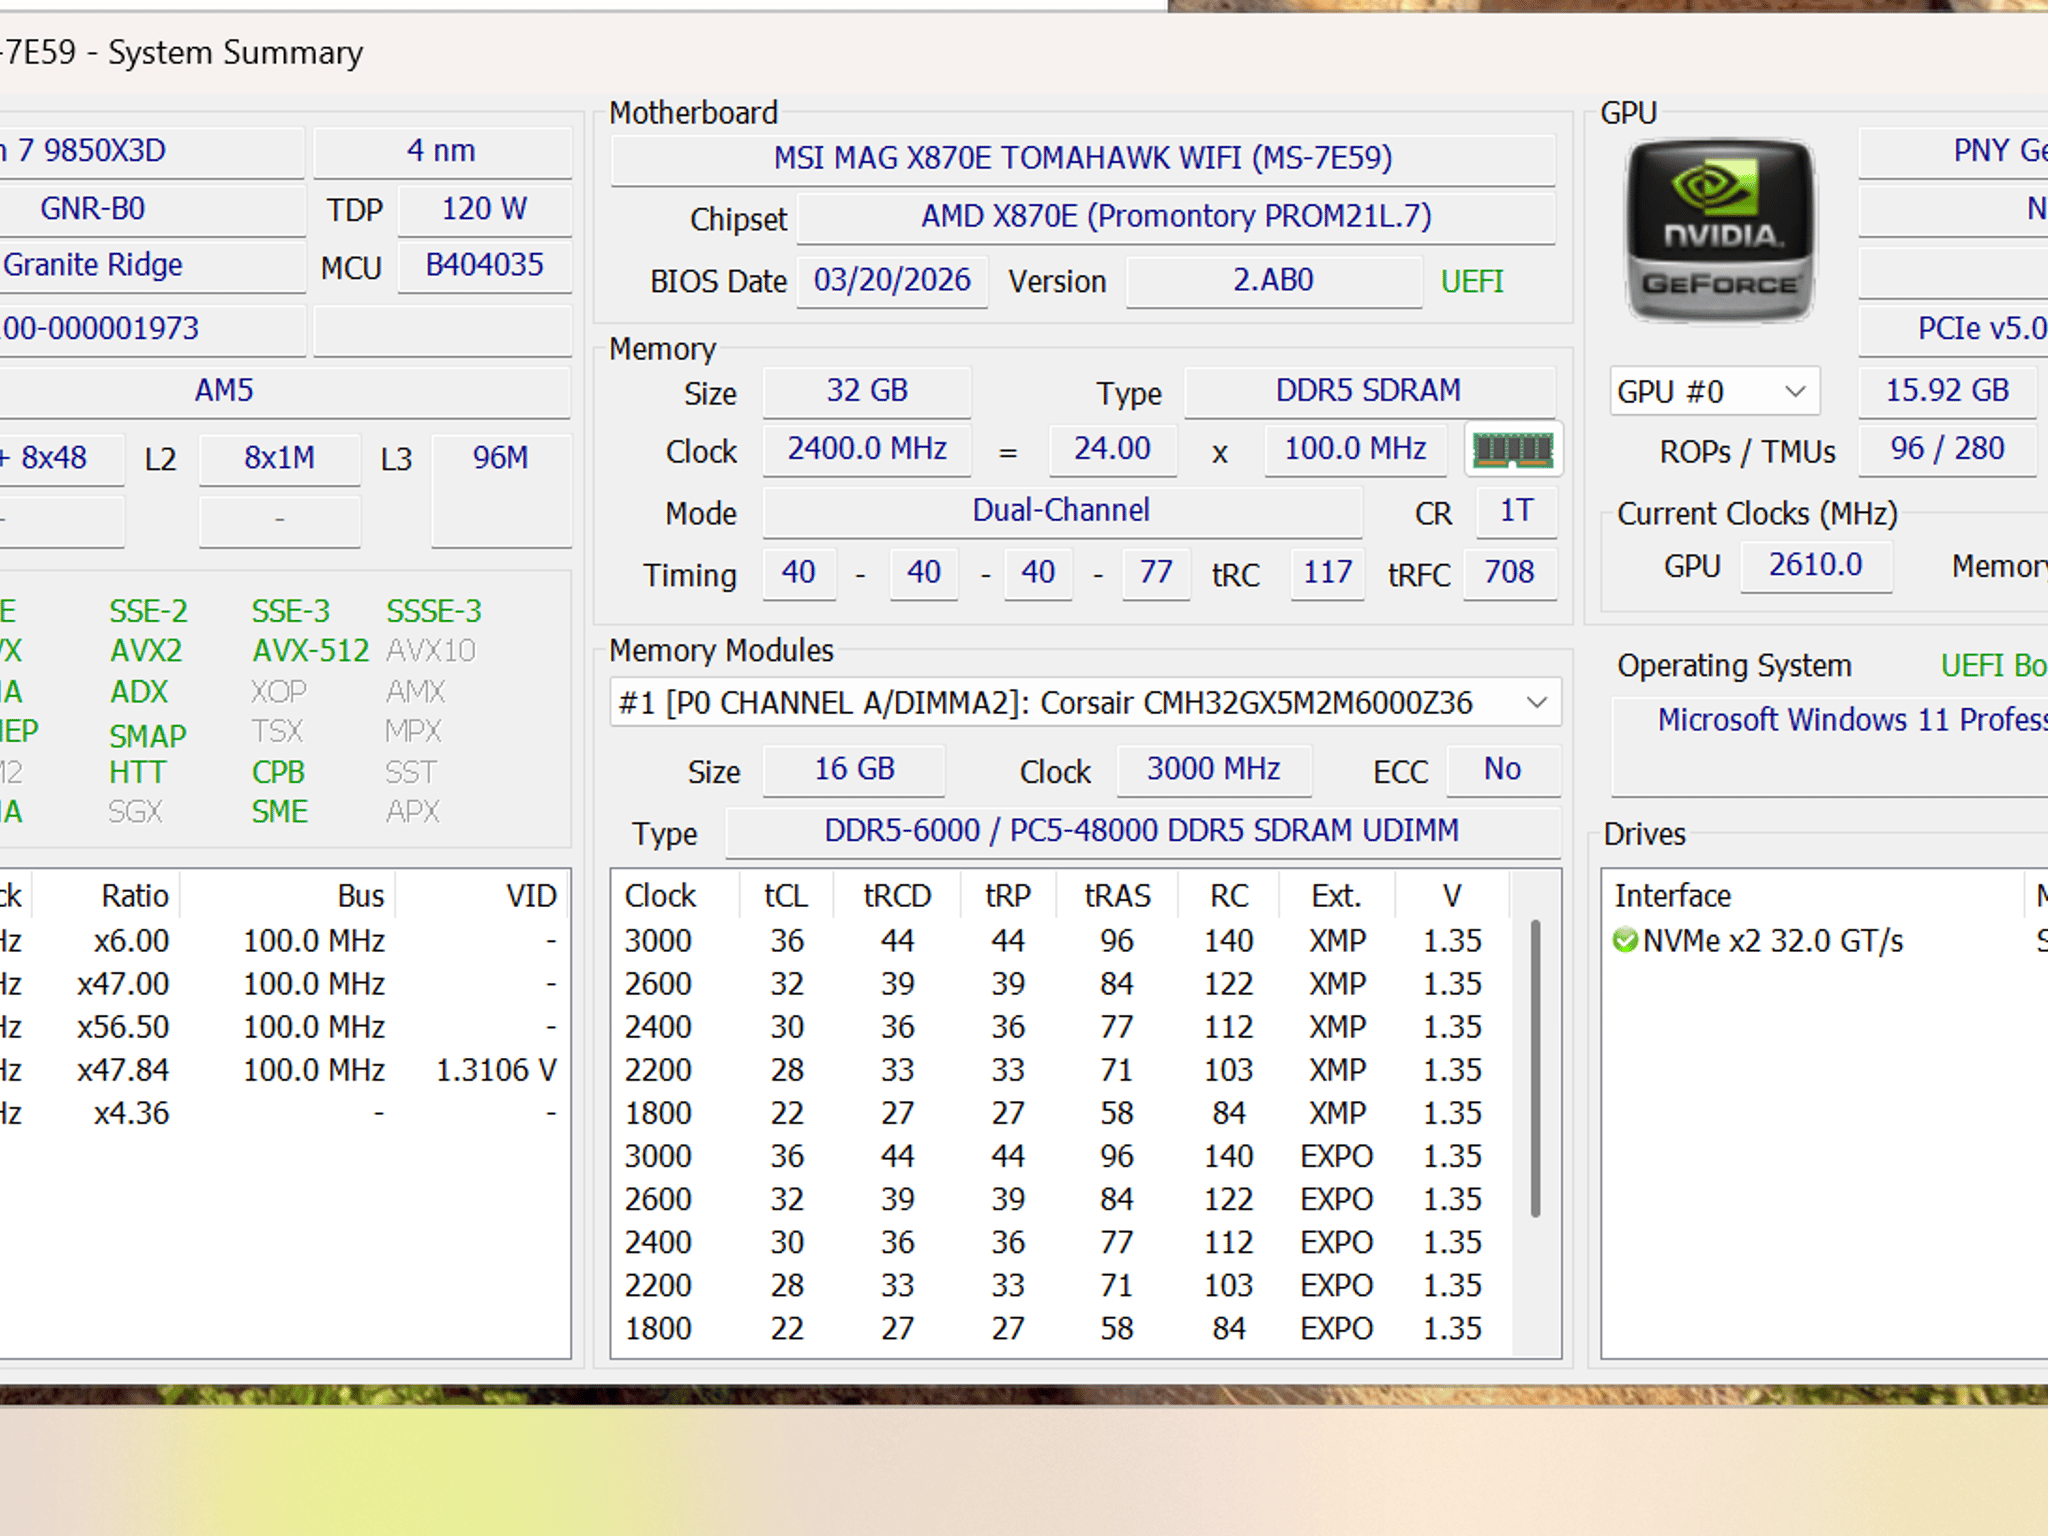Click the tRAS column header
This screenshot has height=1536, width=2048.
click(1117, 896)
